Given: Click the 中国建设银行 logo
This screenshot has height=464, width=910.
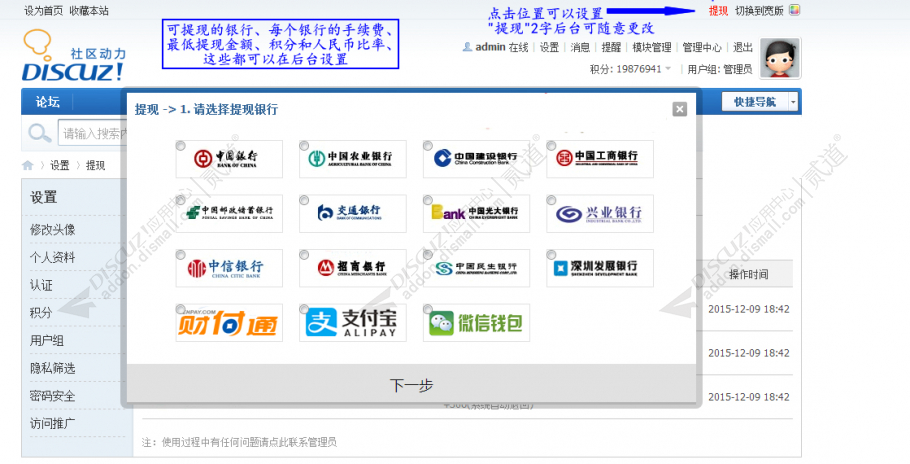Looking at the screenshot, I should click(x=476, y=159).
